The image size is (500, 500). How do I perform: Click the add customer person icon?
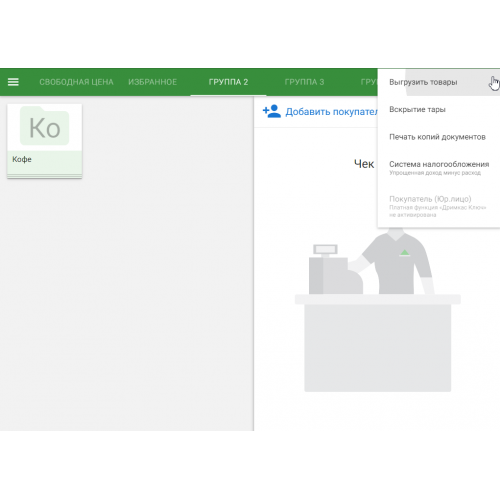(272, 111)
